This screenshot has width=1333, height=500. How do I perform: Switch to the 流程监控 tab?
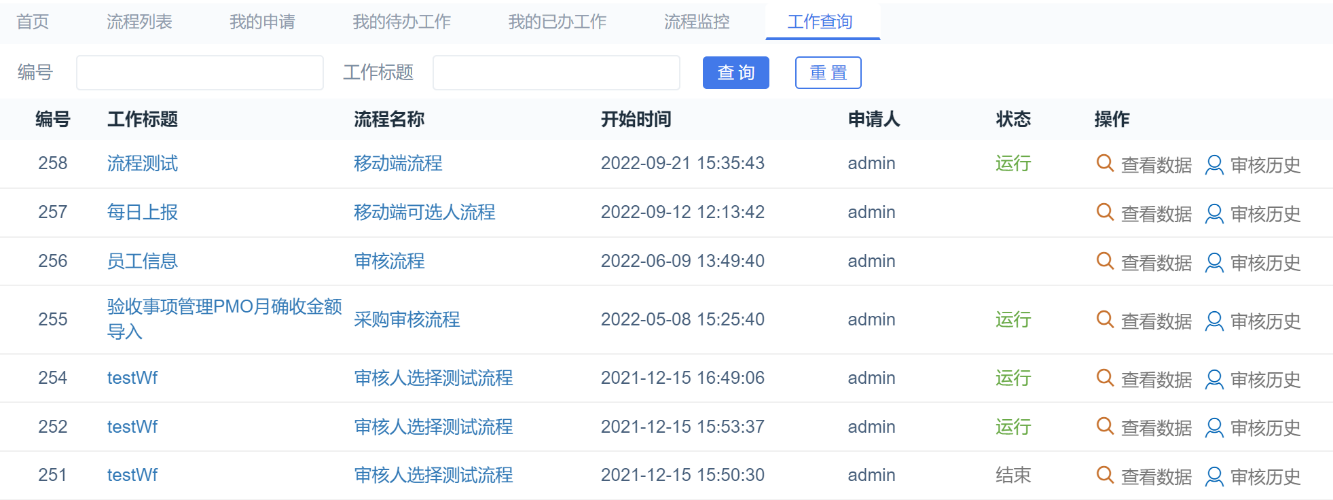click(696, 21)
